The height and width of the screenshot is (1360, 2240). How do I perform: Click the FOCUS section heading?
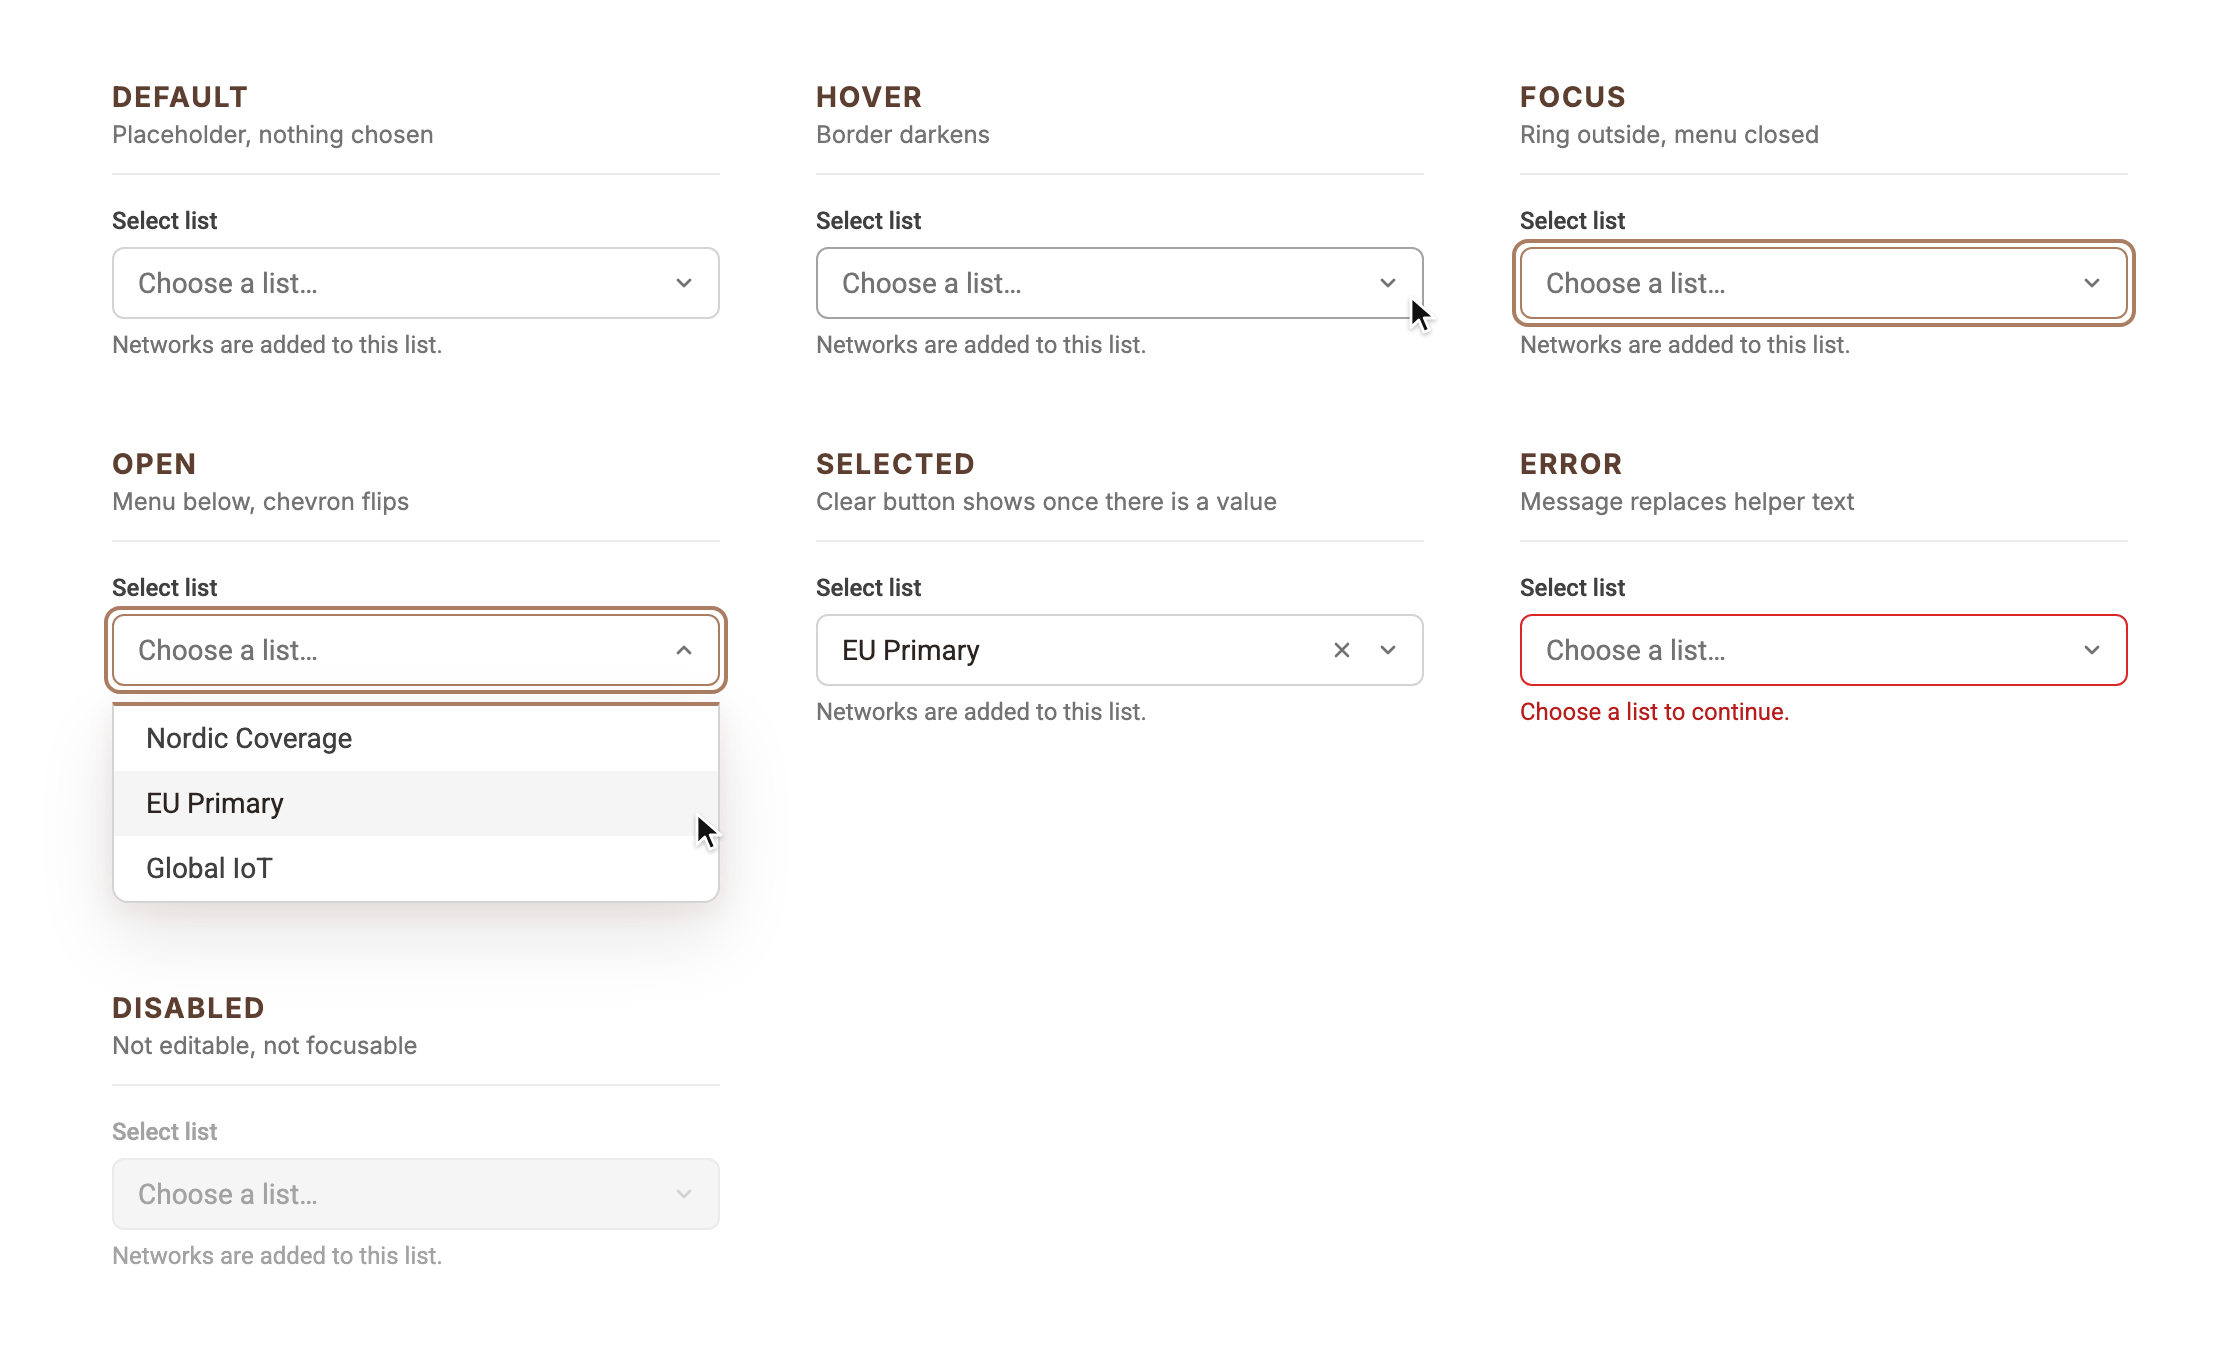pyautogui.click(x=1573, y=97)
